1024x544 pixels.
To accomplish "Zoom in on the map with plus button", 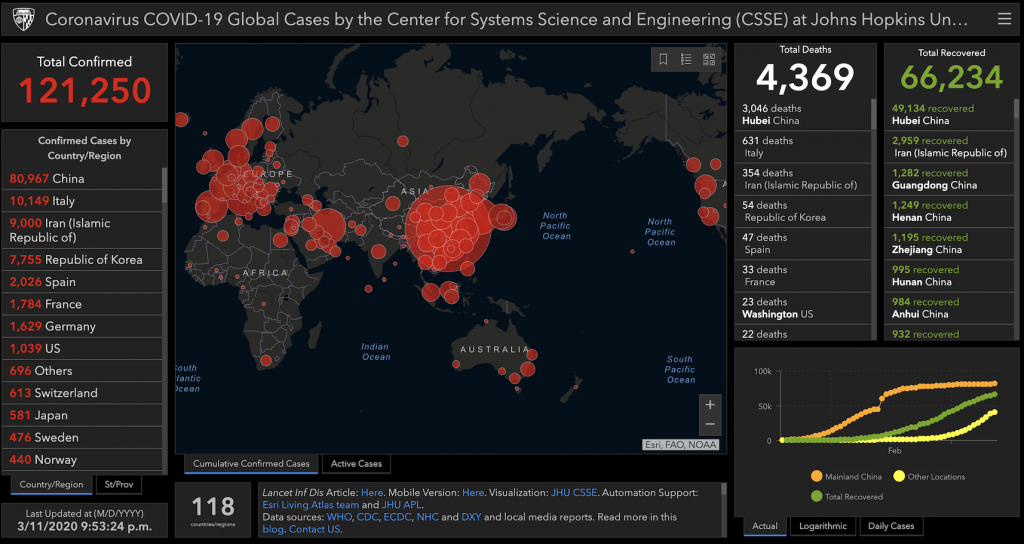I will [x=710, y=405].
